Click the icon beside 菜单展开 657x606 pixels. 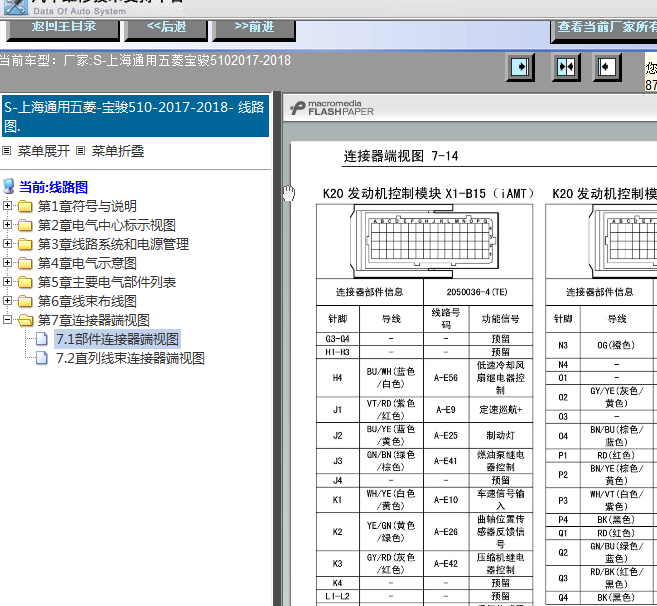[x=6, y=150]
